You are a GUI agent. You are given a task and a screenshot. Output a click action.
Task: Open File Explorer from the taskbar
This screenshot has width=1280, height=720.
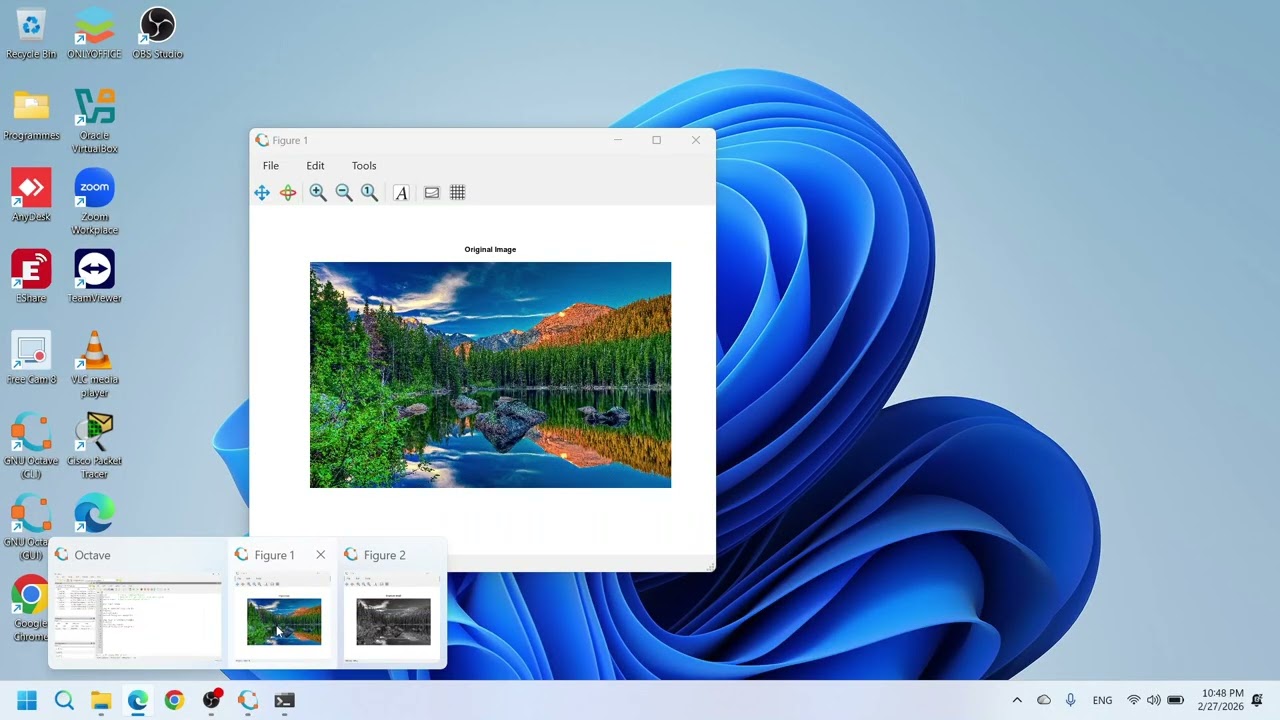pyautogui.click(x=101, y=700)
